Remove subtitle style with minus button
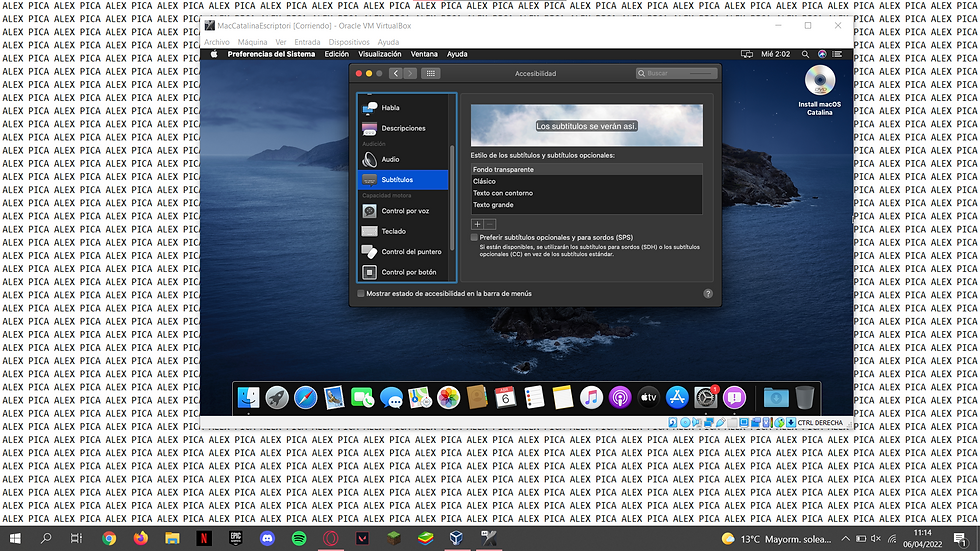 click(489, 224)
